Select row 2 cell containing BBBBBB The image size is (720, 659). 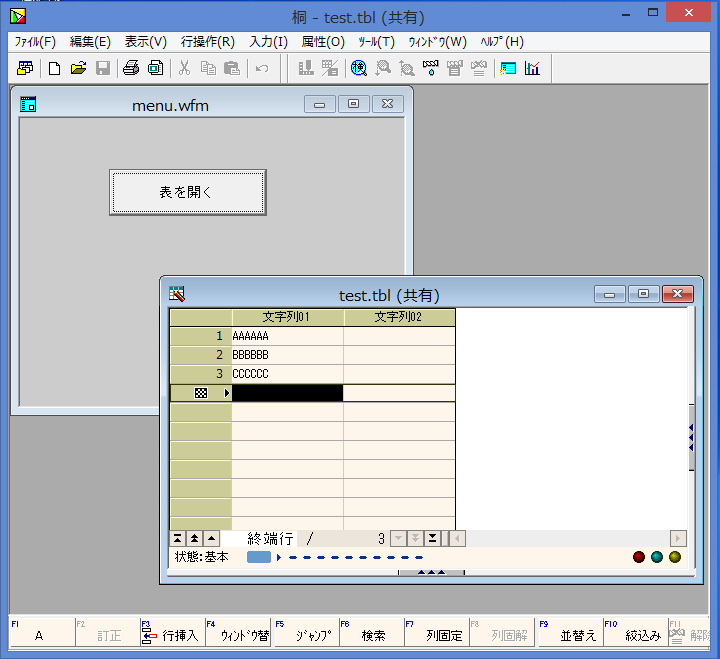coord(287,355)
